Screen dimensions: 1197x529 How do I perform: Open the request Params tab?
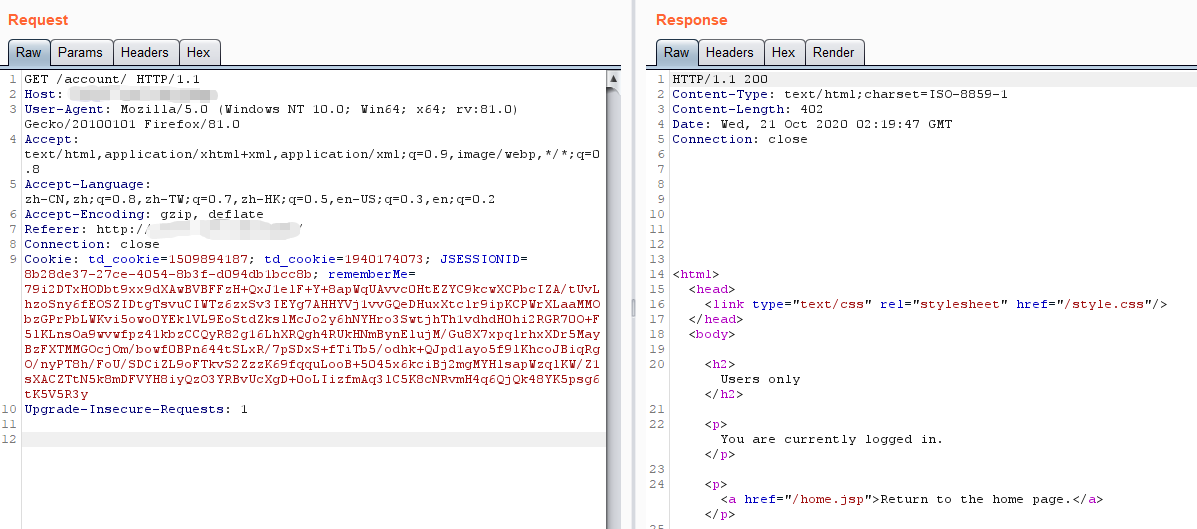tap(80, 53)
